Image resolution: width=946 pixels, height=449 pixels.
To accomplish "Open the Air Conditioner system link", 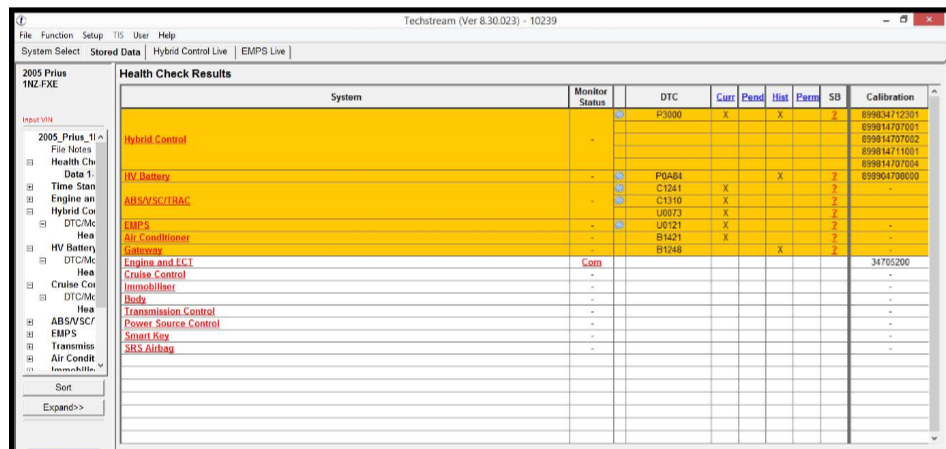I will click(x=156, y=238).
